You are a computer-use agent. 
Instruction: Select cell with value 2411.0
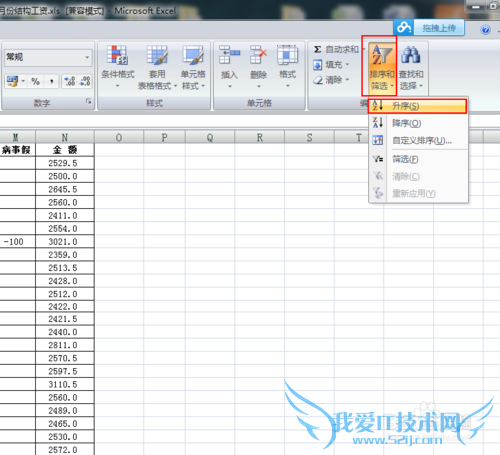[65, 216]
